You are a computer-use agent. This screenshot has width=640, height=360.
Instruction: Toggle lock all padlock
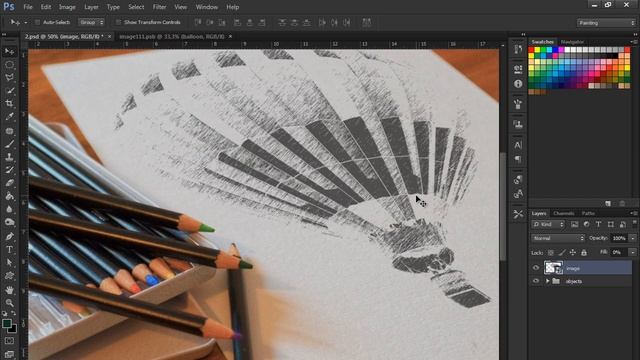tap(584, 253)
